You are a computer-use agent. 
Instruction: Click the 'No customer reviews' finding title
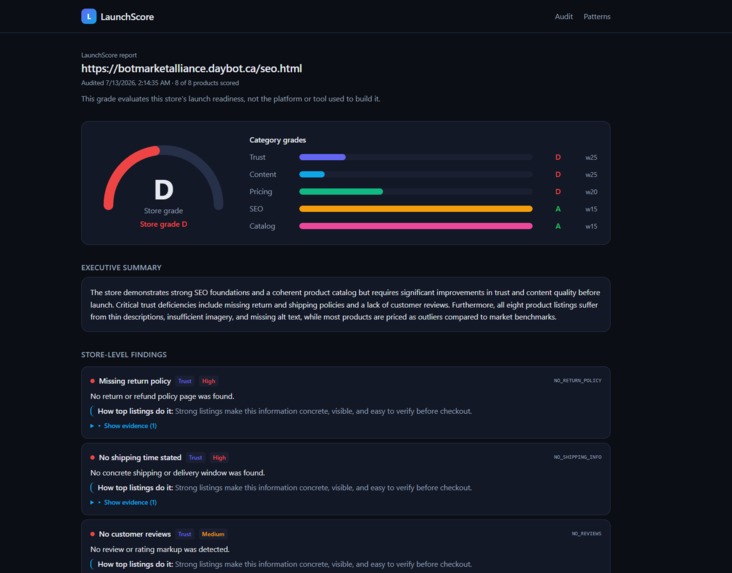[x=135, y=534]
